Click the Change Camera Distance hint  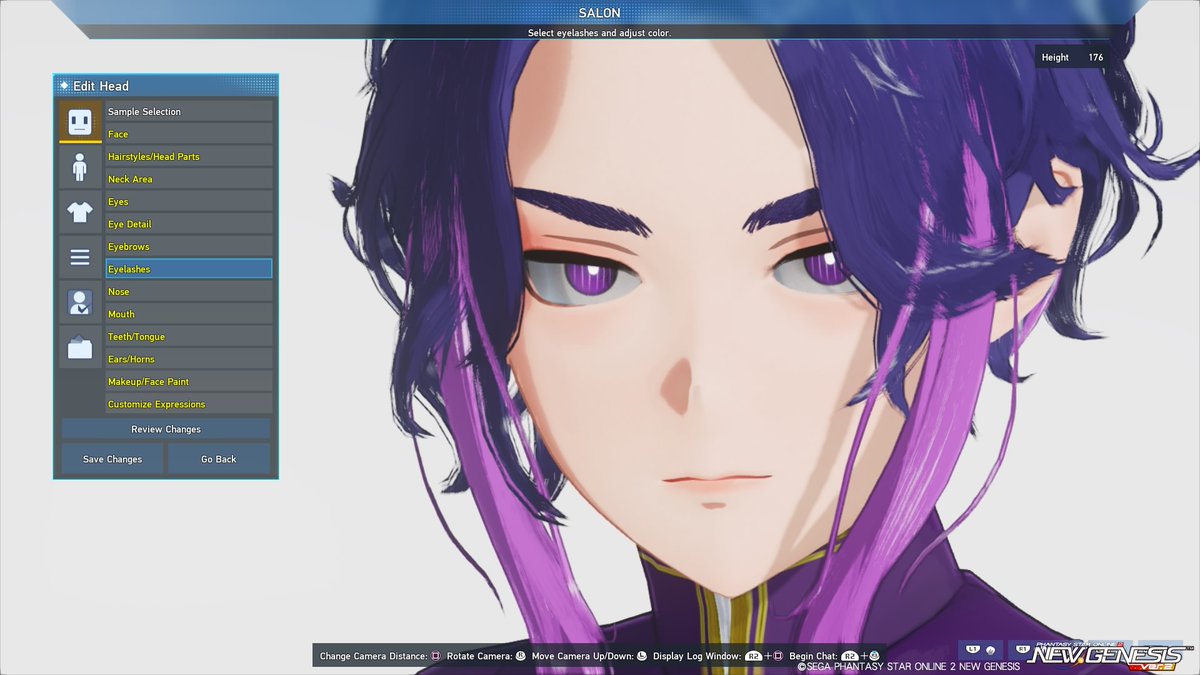click(380, 656)
